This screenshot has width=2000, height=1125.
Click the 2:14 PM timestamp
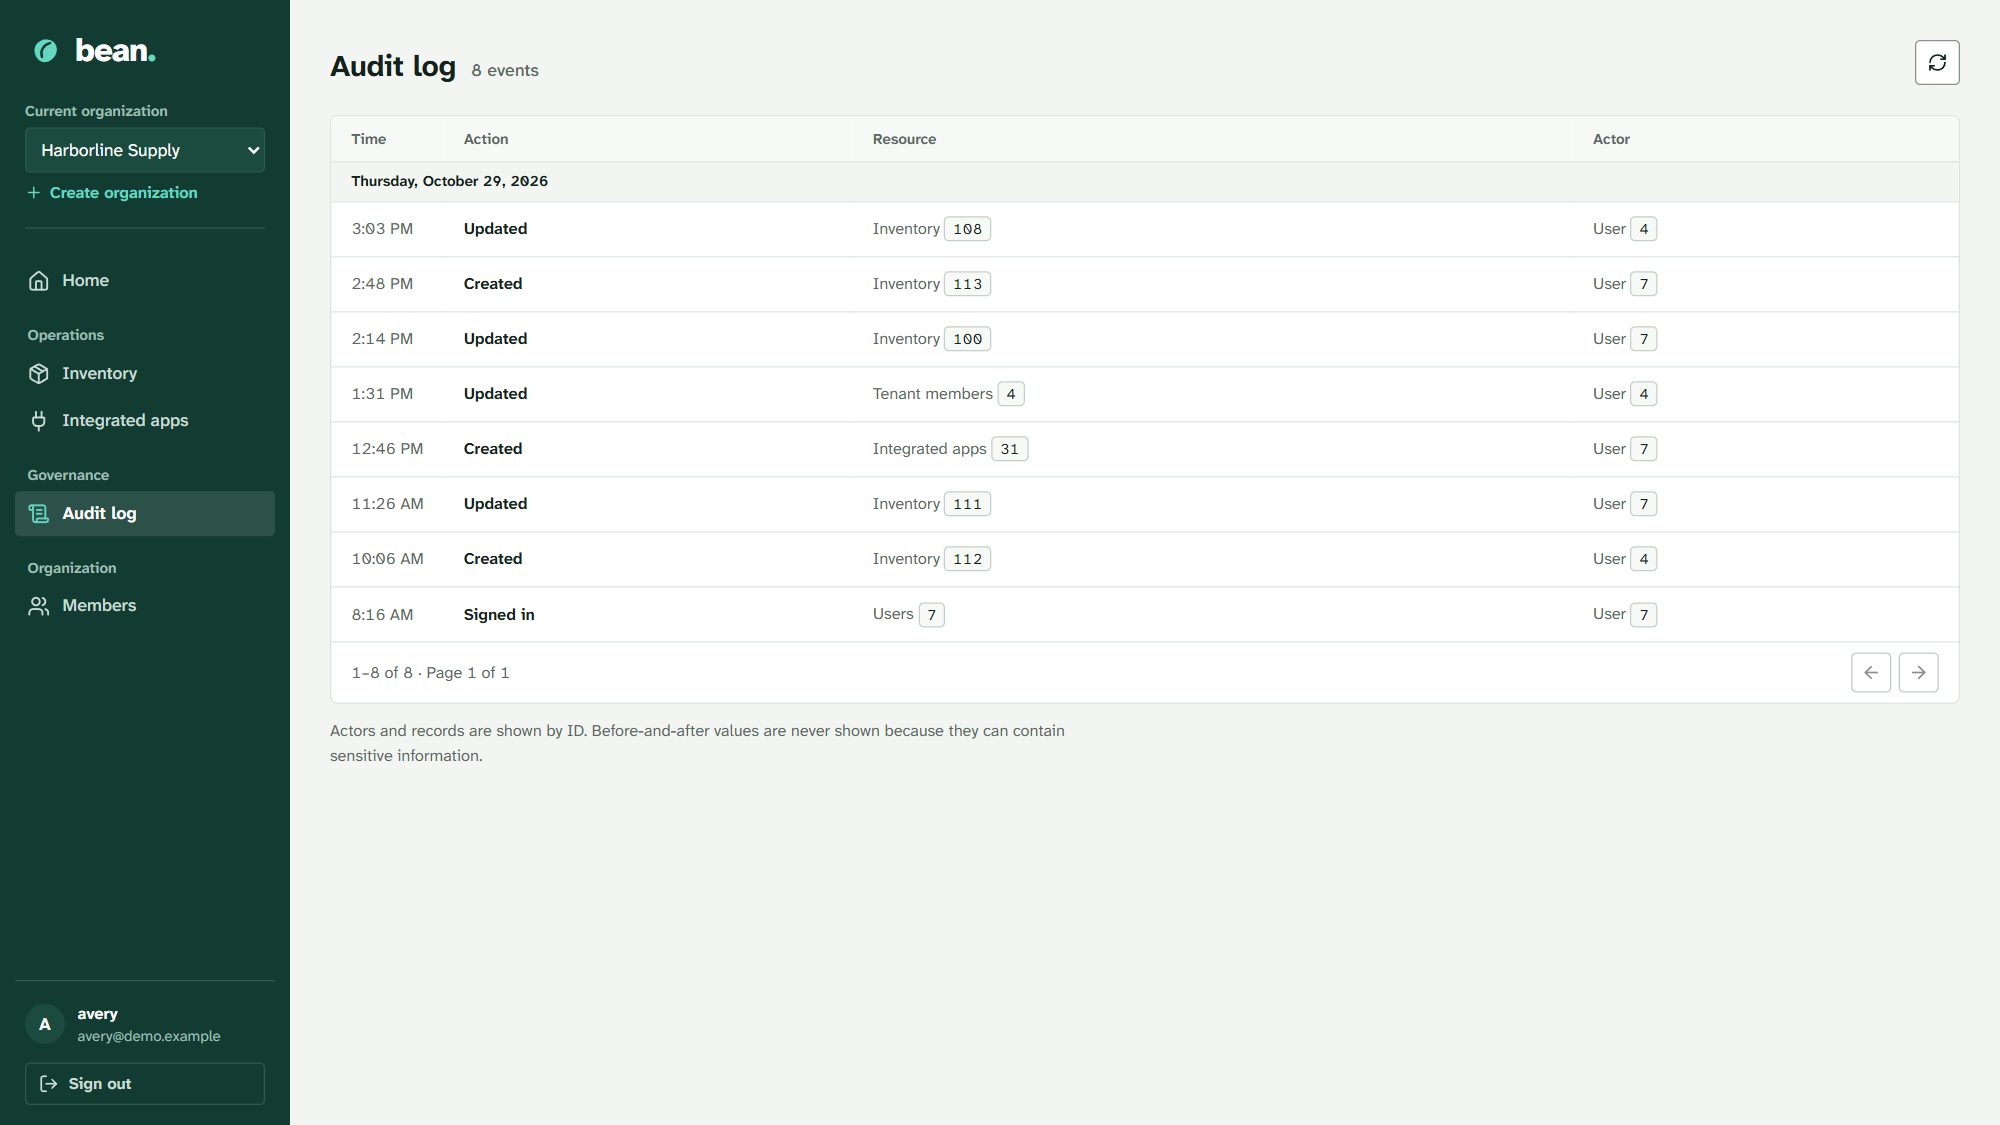[382, 339]
